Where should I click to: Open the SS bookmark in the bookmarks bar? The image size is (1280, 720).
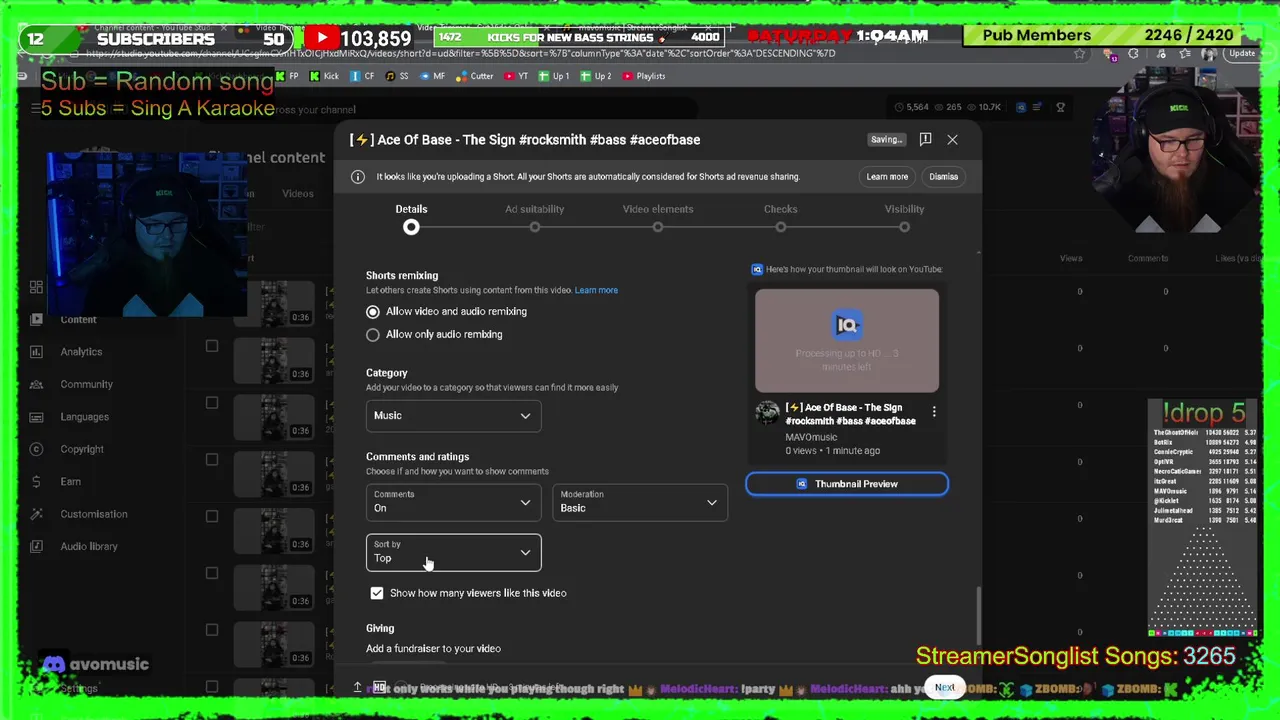397,76
